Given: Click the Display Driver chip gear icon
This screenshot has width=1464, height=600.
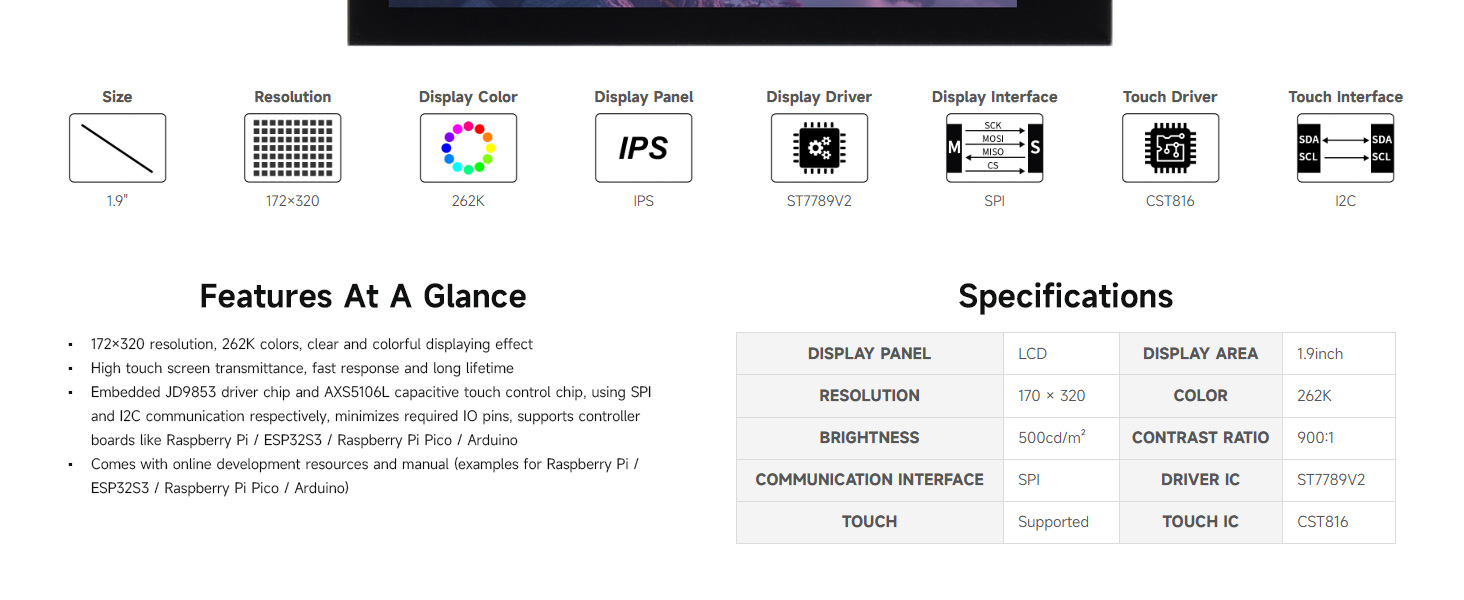Looking at the screenshot, I should point(819,148).
